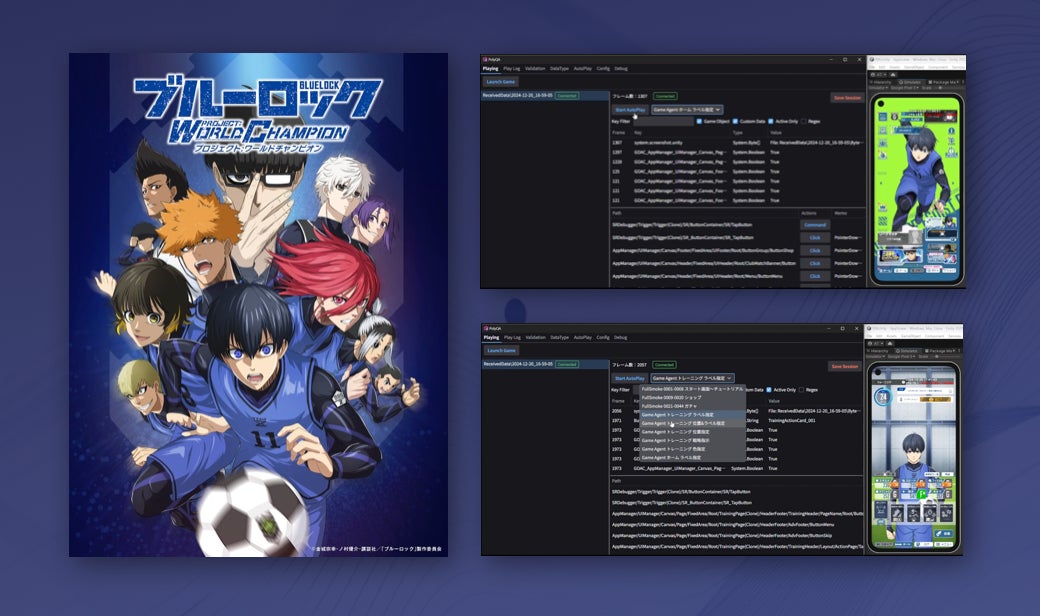The height and width of the screenshot is (616, 1040).
Task: Open Play Log tab in upper PolyQA window
Action: (511, 68)
